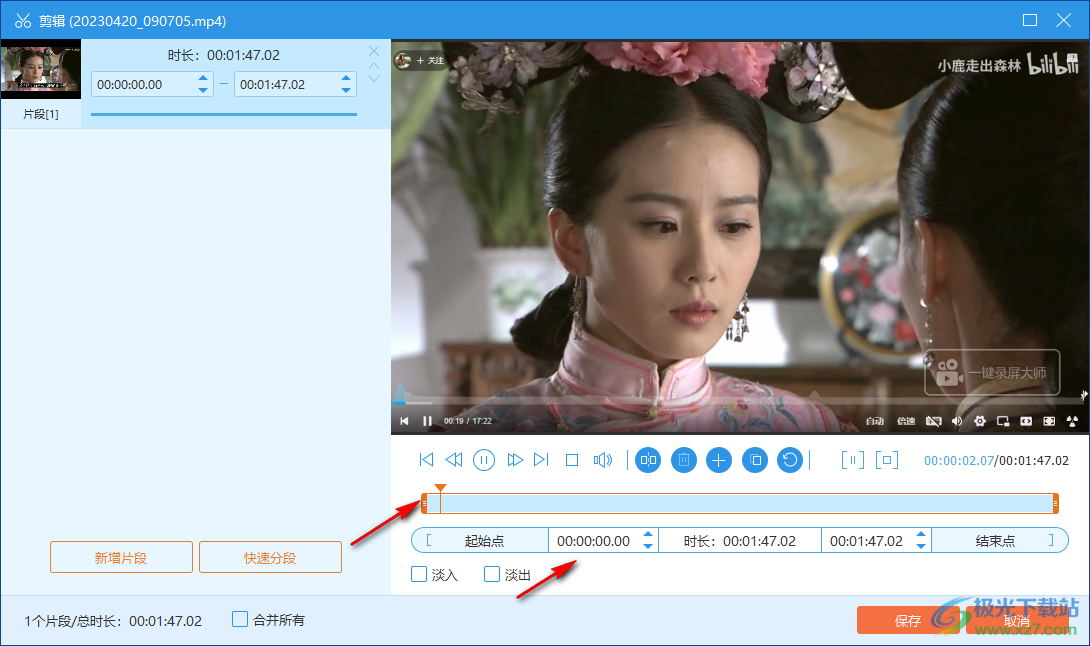1090x646 pixels.
Task: Click the scissors icon in title bar
Action: coord(23,21)
